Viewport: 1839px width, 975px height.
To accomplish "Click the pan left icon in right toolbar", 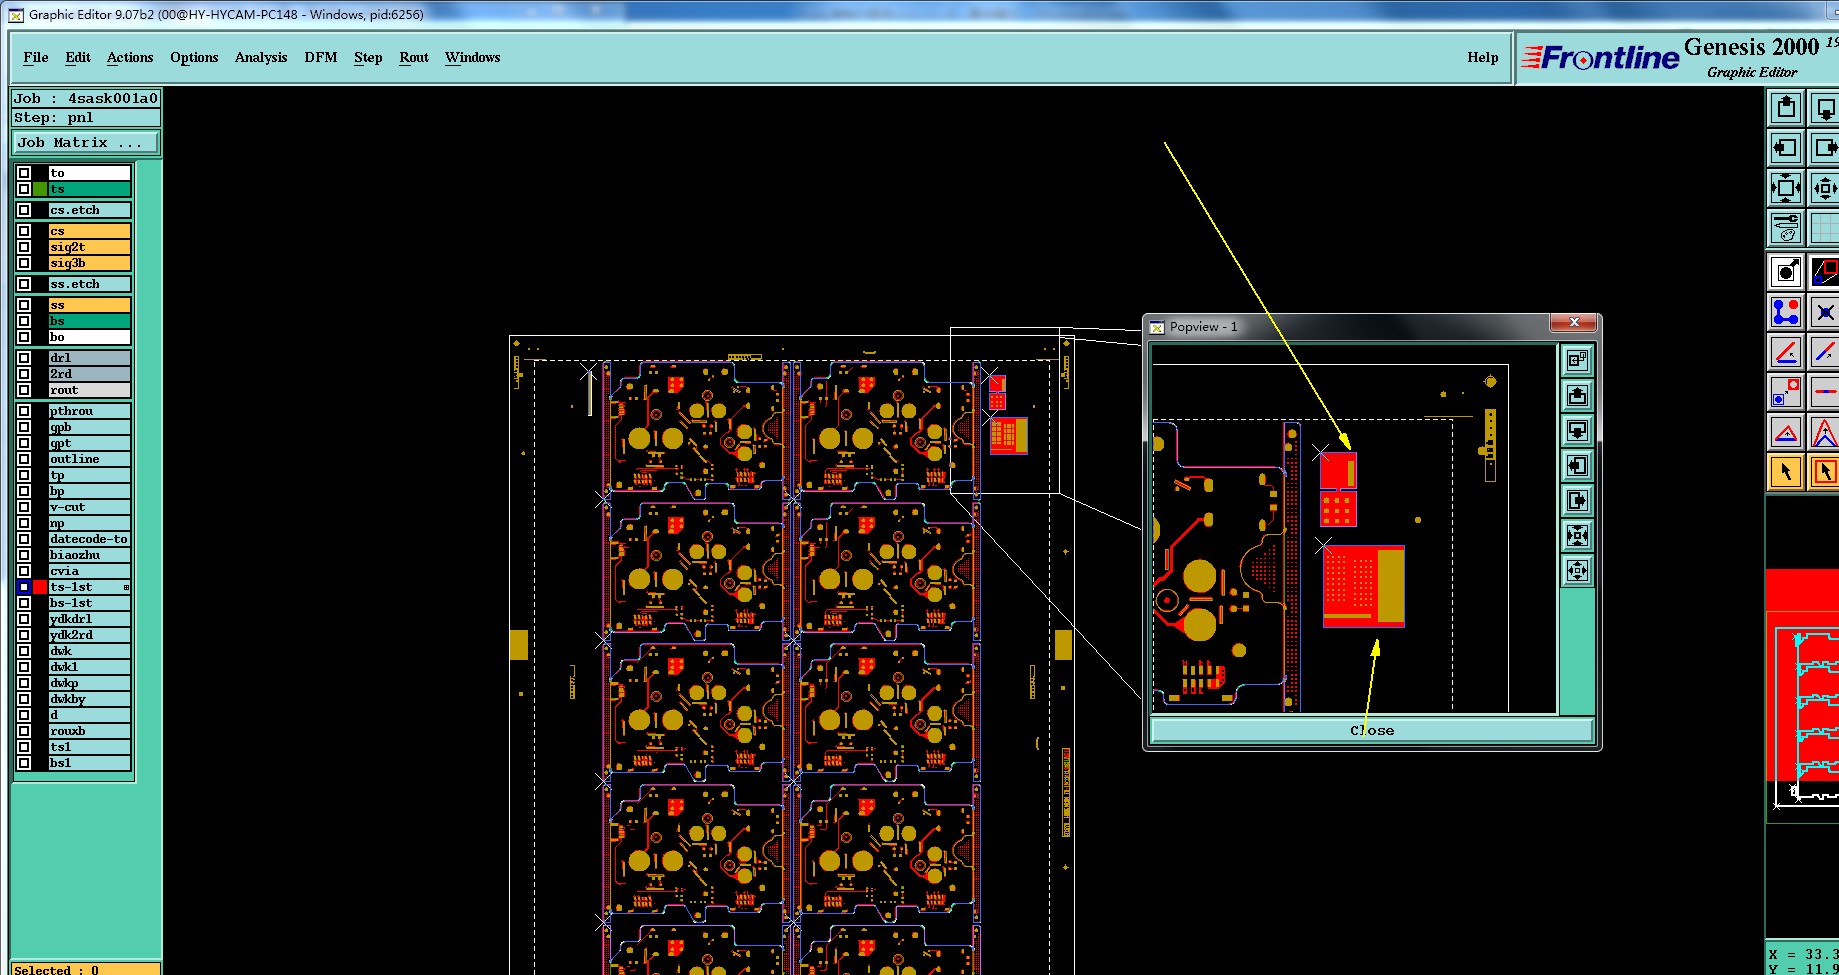I will click(1785, 148).
